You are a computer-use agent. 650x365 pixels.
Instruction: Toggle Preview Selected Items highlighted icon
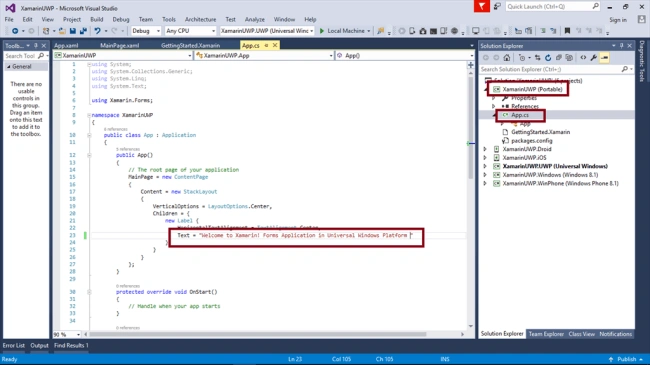pyautogui.click(x=604, y=58)
